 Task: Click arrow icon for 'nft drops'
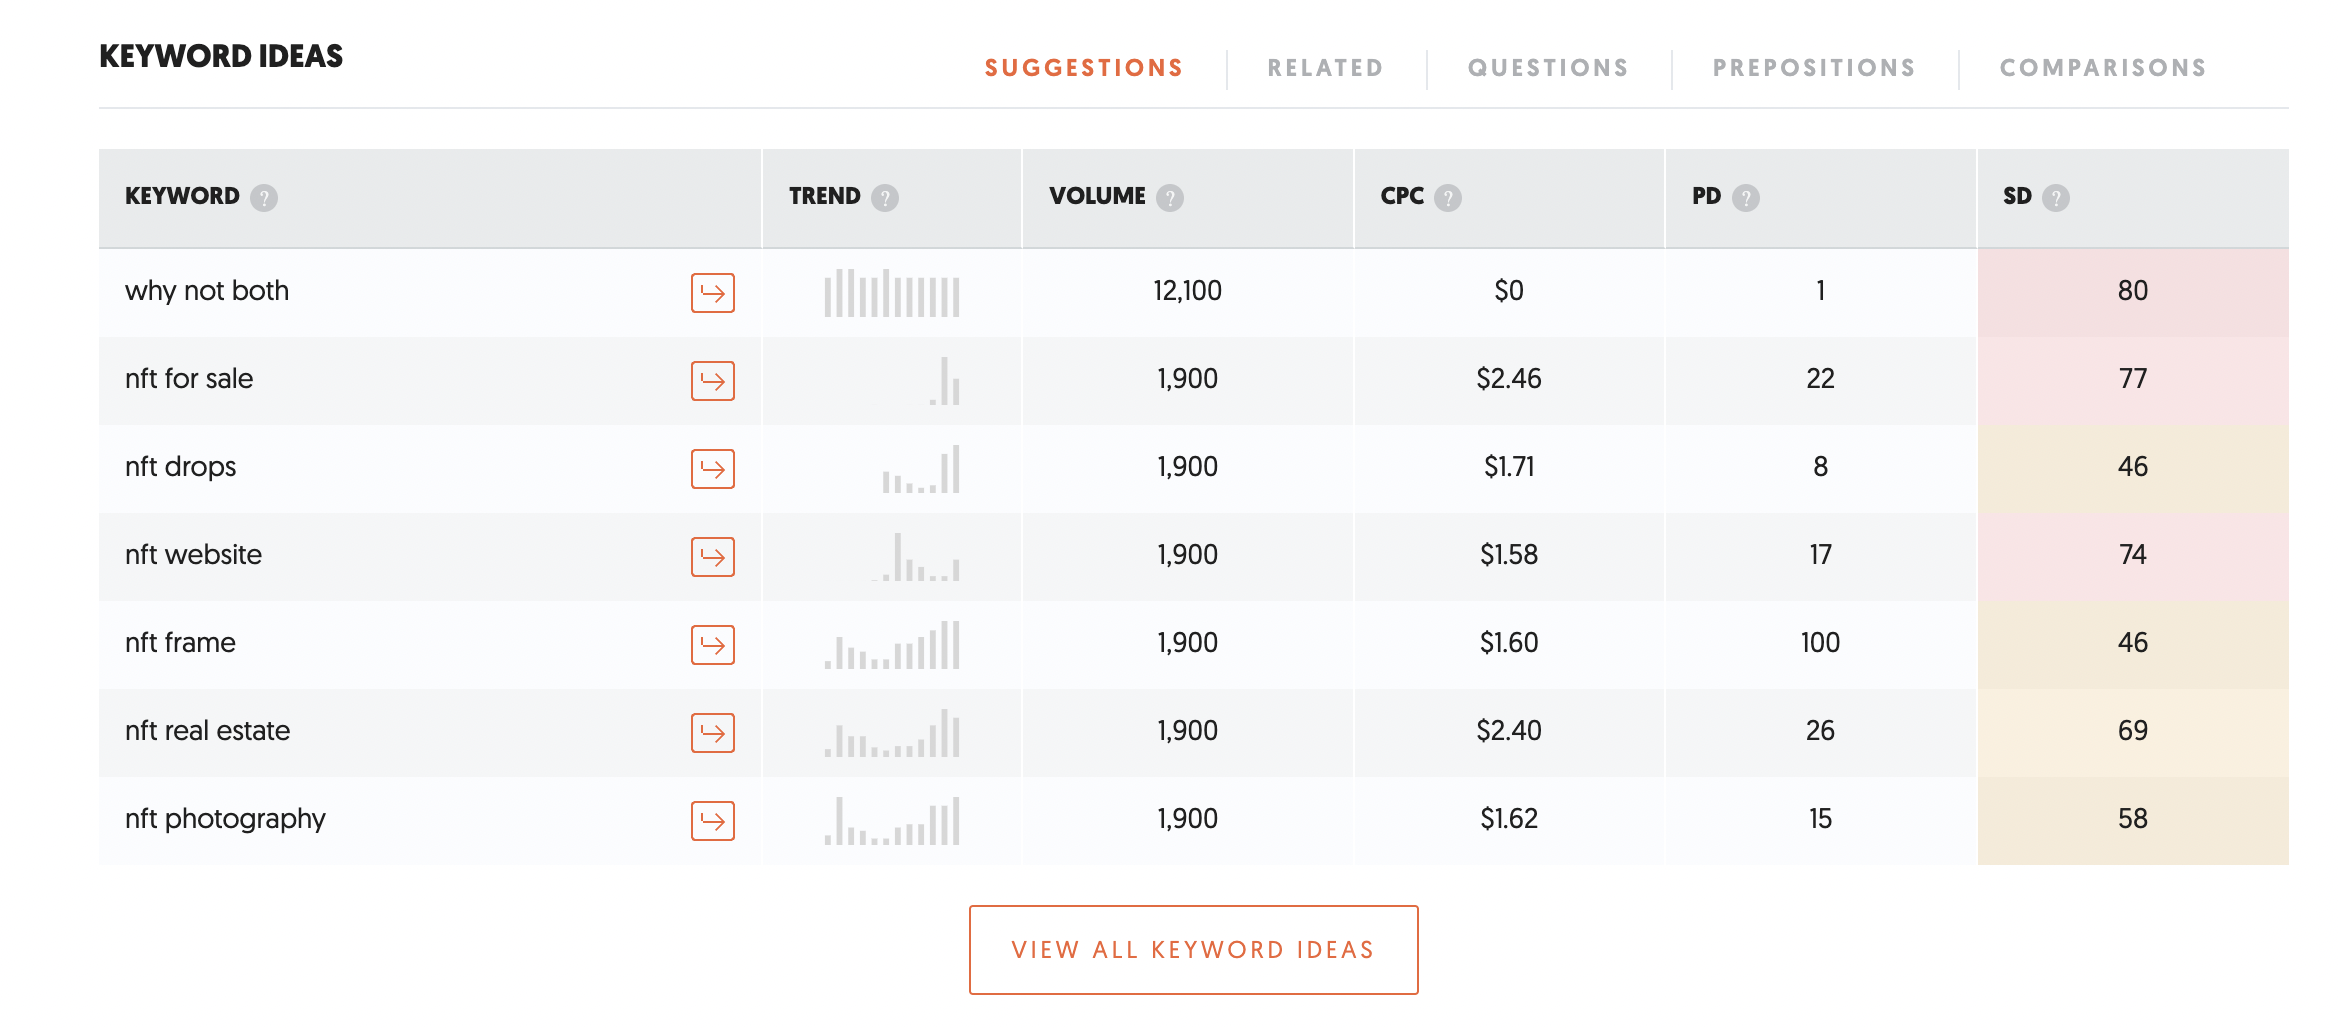pyautogui.click(x=712, y=469)
